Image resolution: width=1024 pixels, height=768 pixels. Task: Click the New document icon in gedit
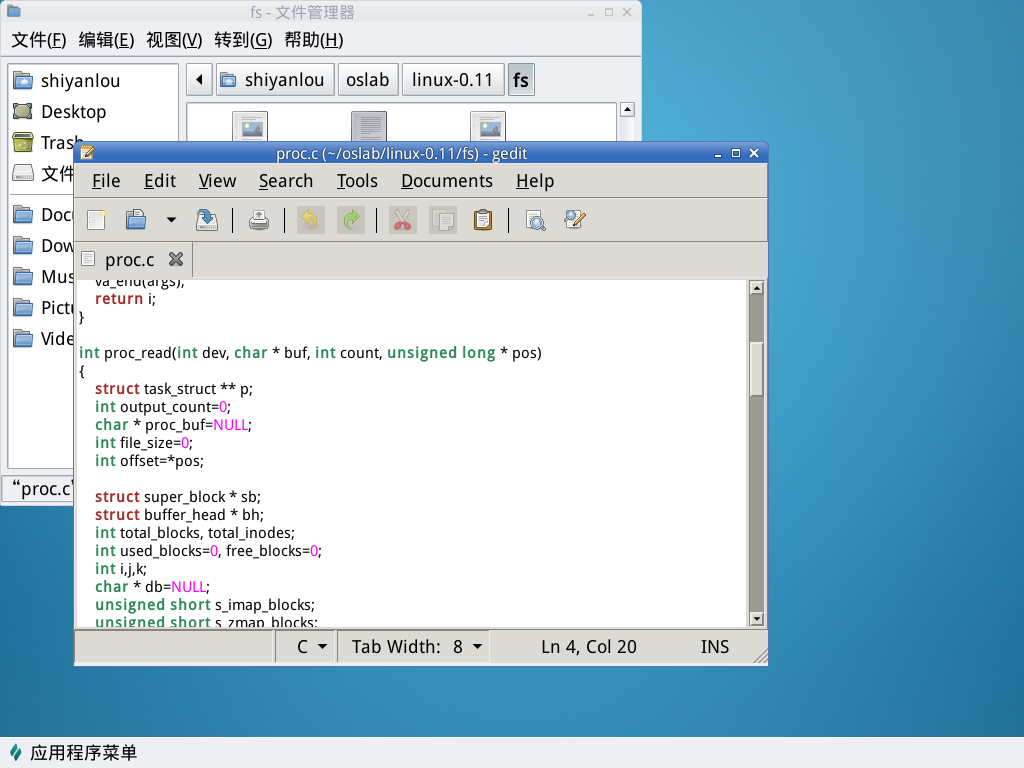tap(97, 220)
